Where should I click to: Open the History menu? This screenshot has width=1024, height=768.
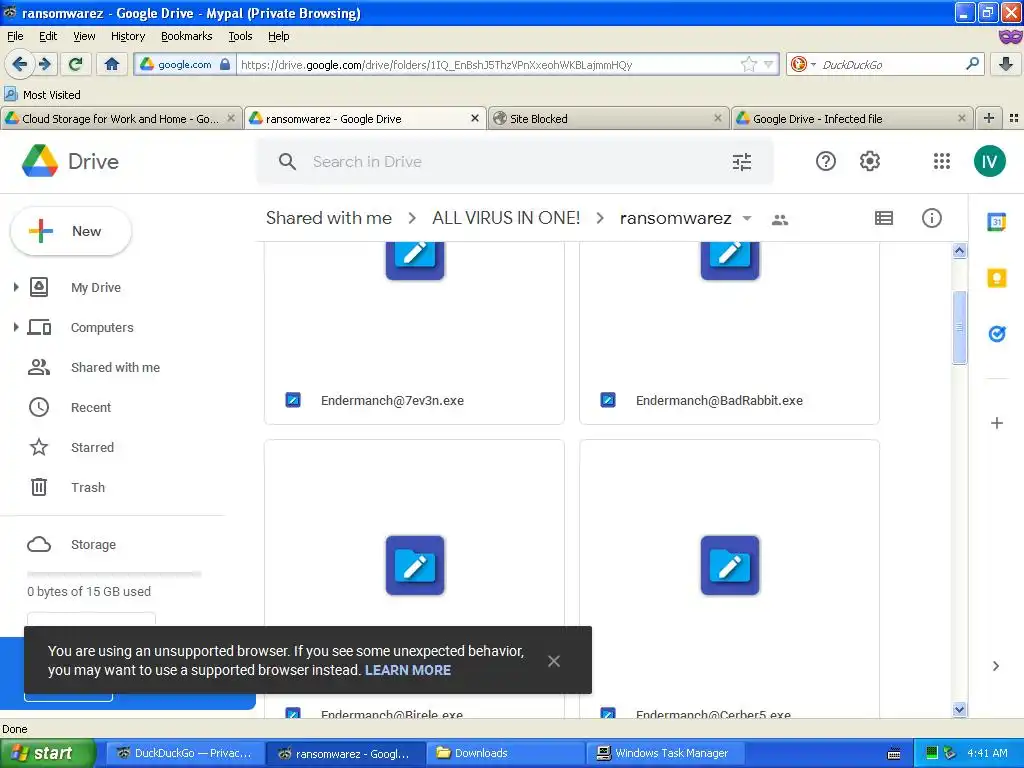(x=128, y=37)
